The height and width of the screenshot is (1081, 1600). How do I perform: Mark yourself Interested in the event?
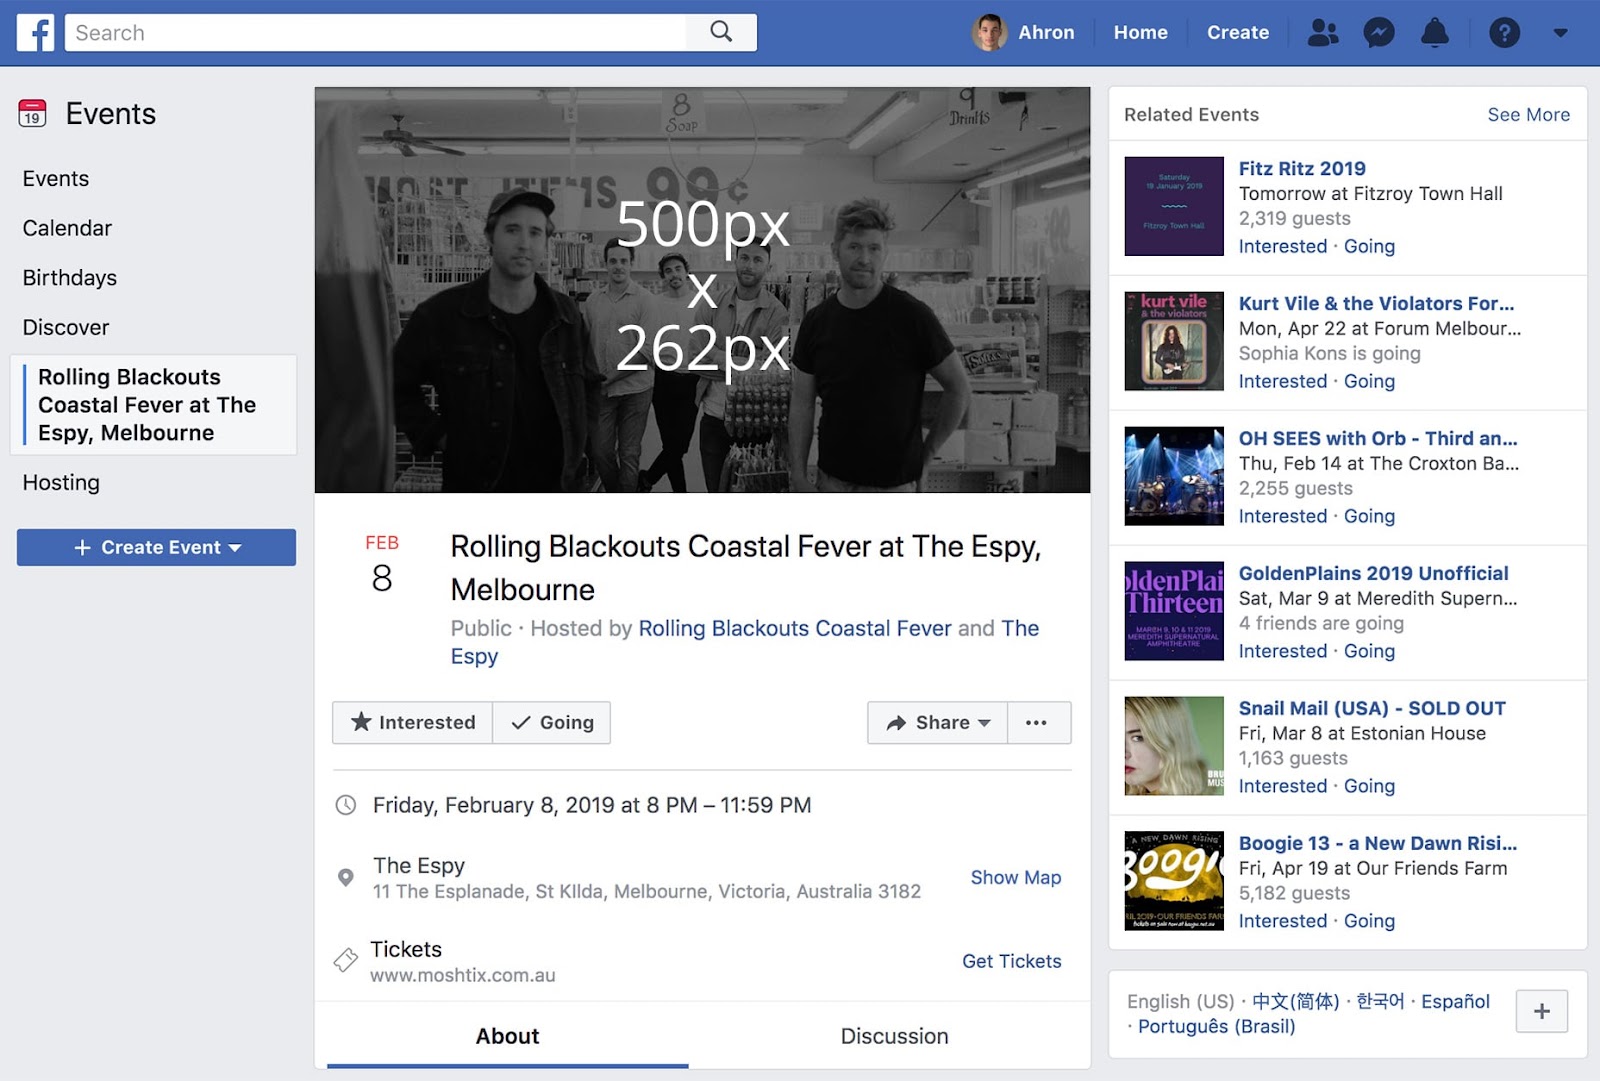tap(412, 723)
